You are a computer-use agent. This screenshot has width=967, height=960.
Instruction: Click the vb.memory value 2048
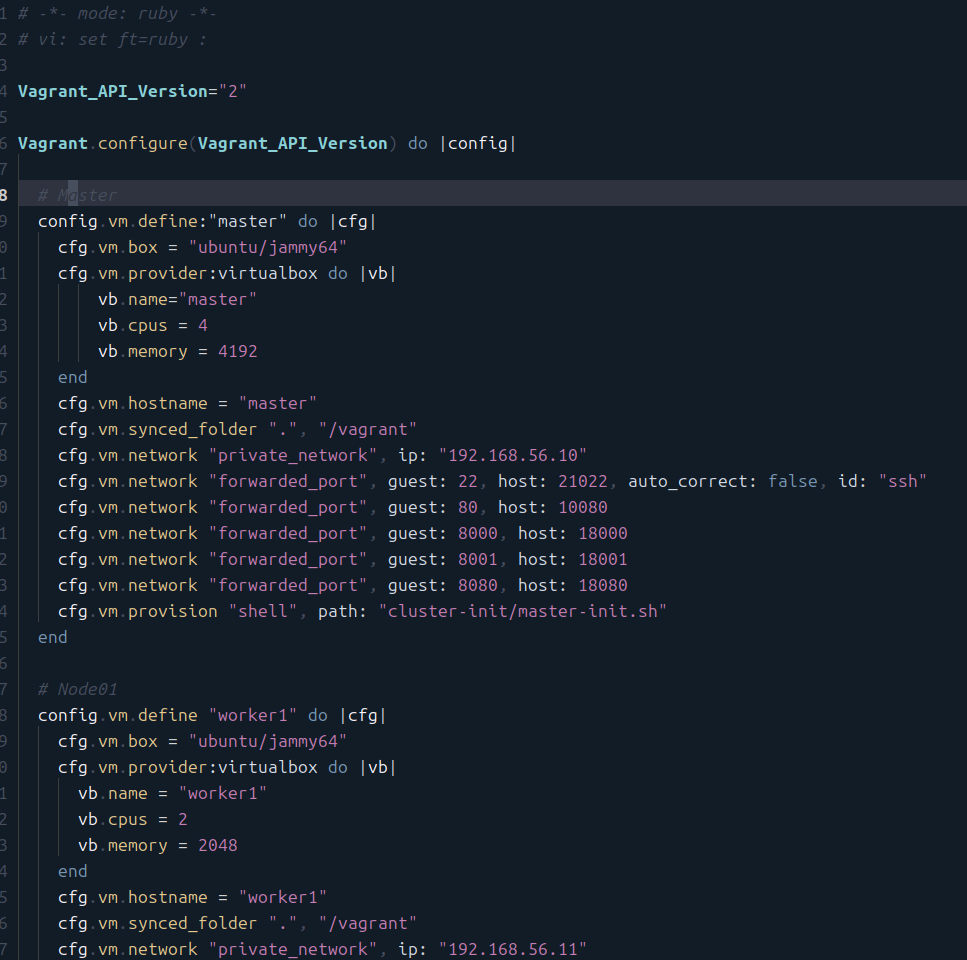(x=218, y=845)
